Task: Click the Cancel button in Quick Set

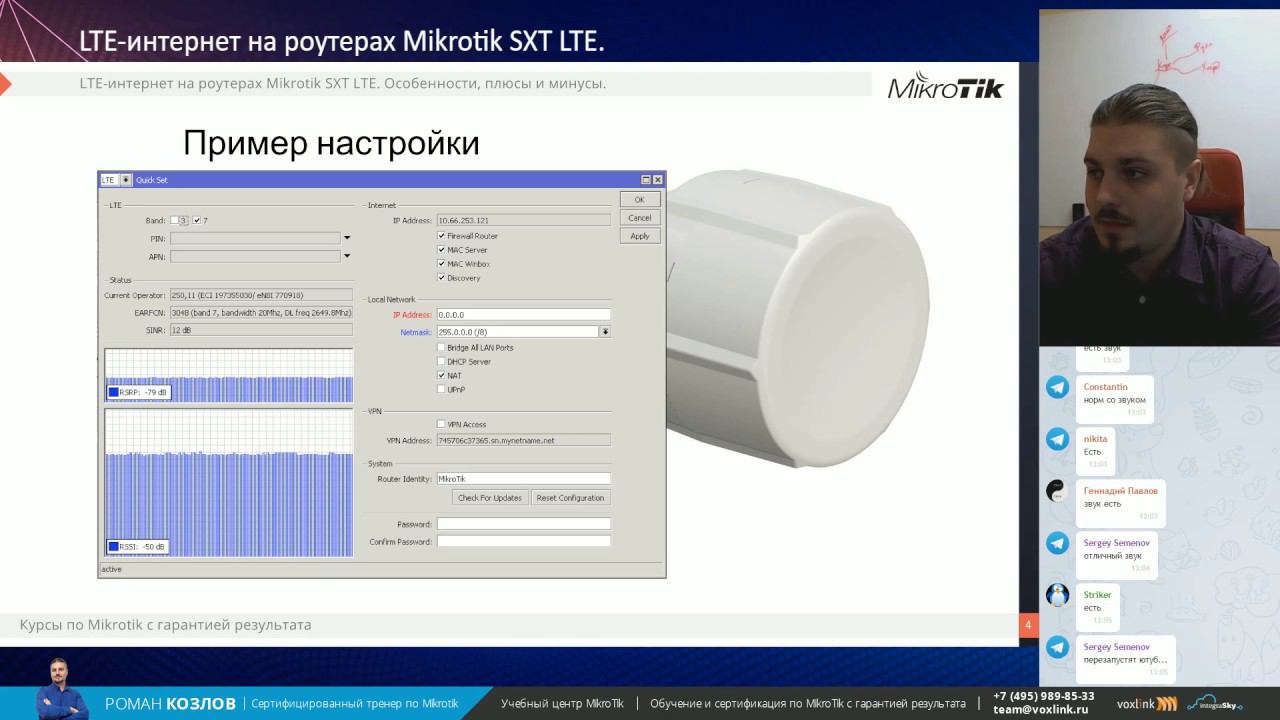Action: (640, 218)
